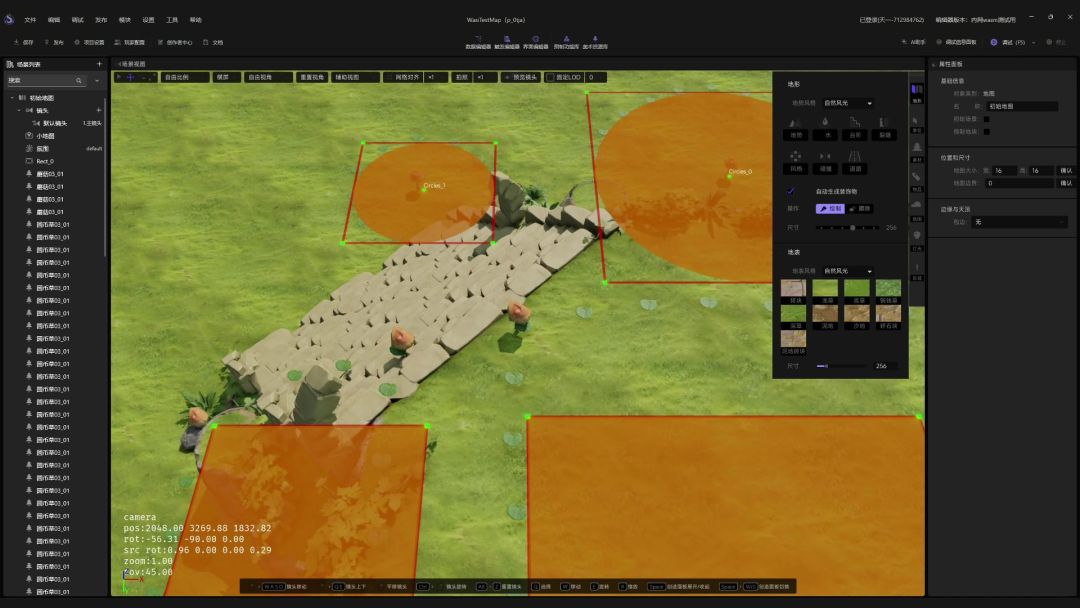Click the add item plus in scene list

tap(98, 64)
